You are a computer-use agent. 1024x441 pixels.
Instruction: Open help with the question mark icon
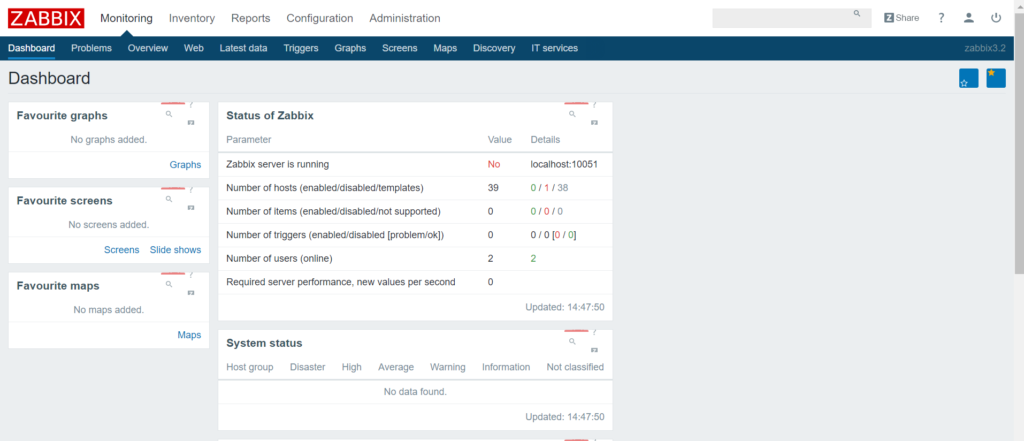tap(941, 18)
